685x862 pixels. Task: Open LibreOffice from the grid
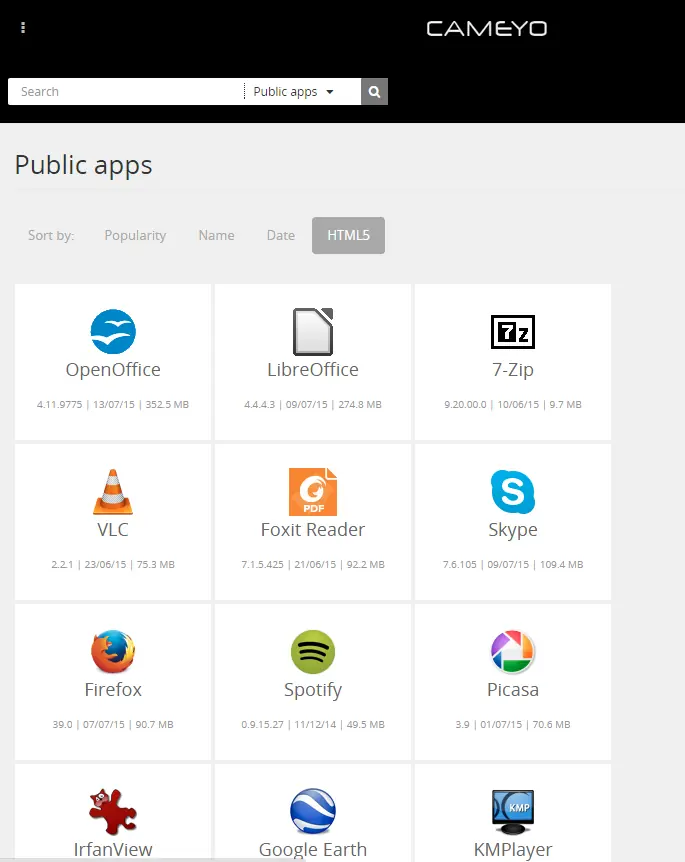coord(313,332)
